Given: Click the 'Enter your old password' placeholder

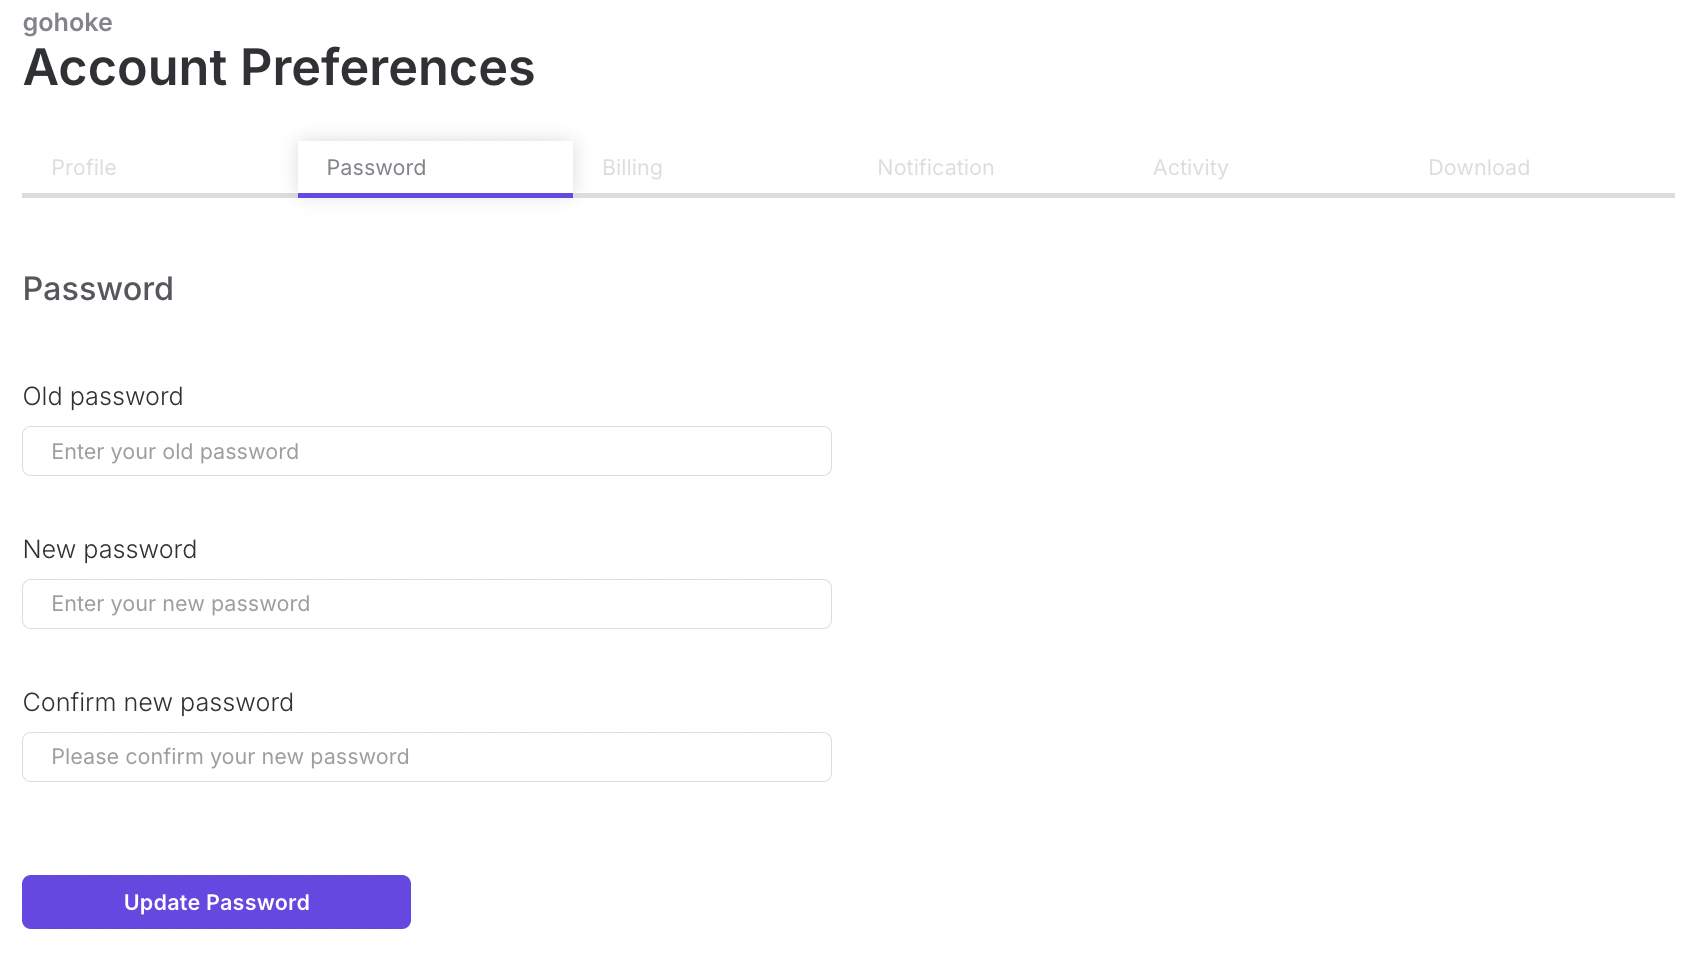Looking at the screenshot, I should point(175,452).
